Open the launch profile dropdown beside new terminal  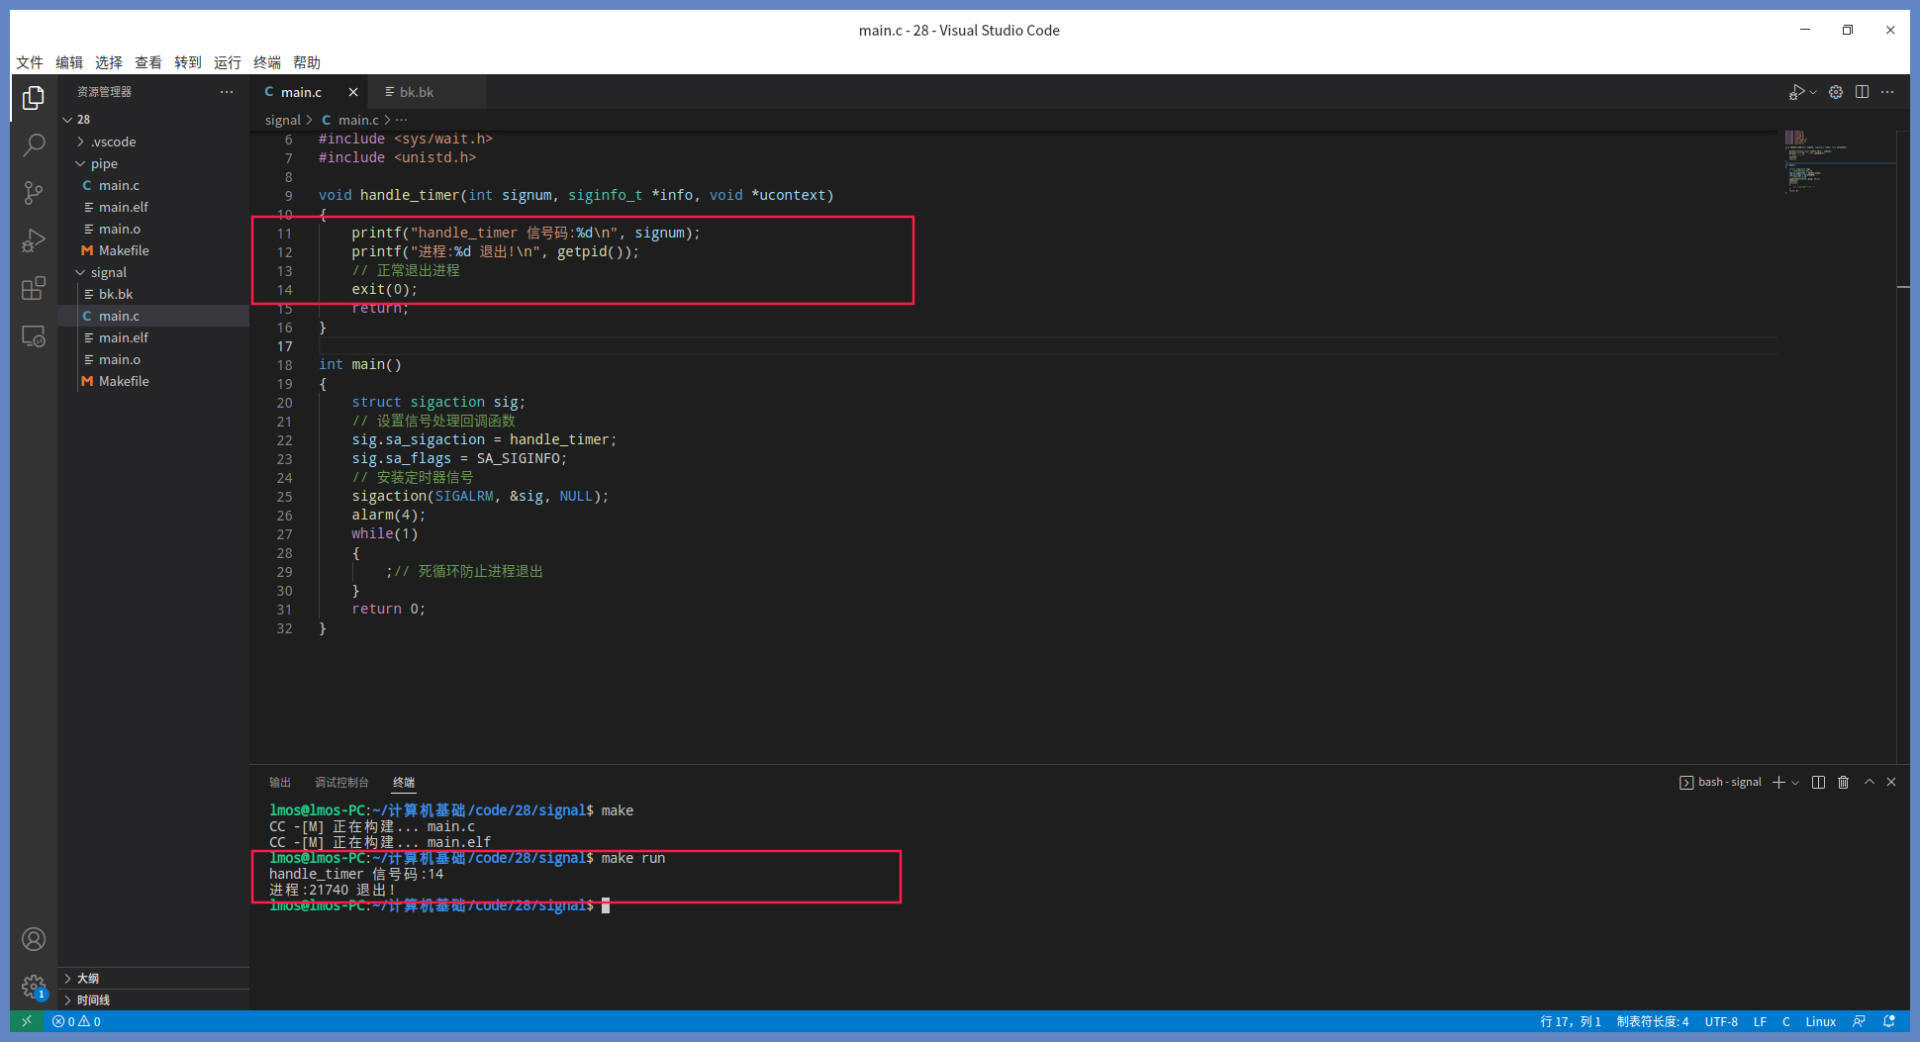1796,783
